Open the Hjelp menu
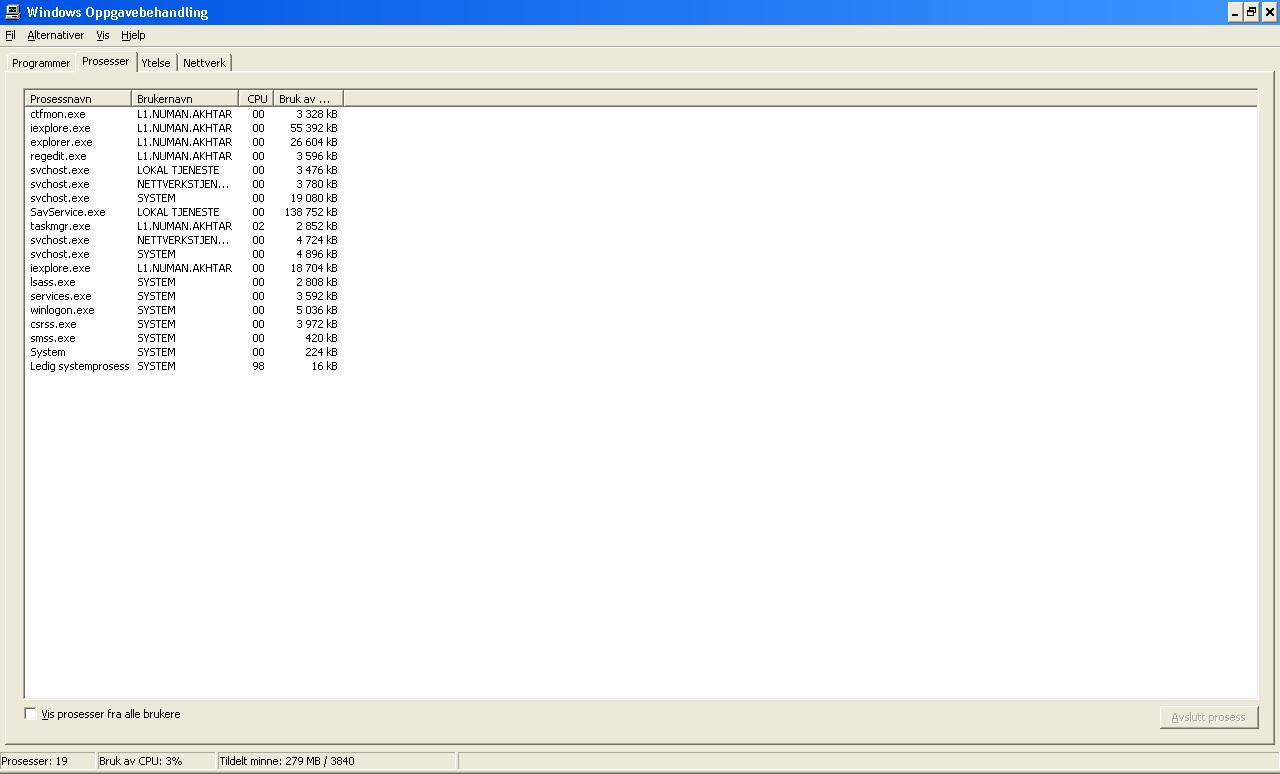This screenshot has width=1280, height=774. [133, 35]
